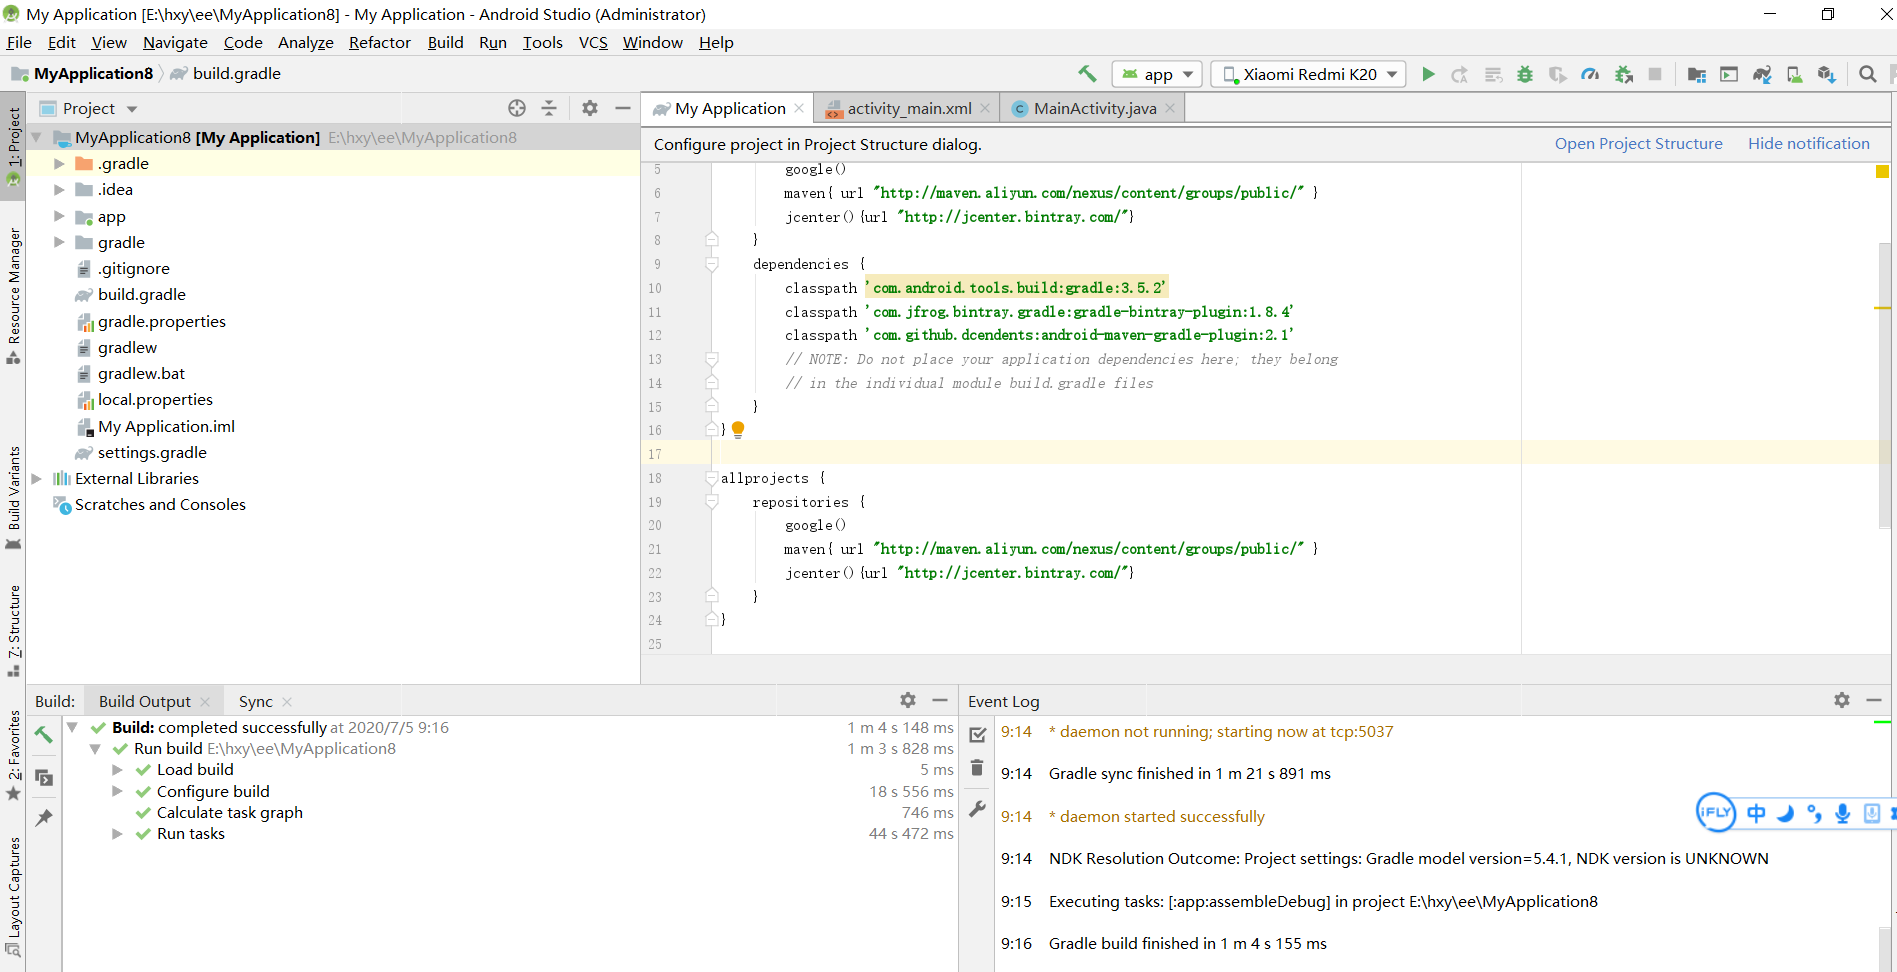Toggle iFLY Chinese input mode 中

pyautogui.click(x=1756, y=813)
